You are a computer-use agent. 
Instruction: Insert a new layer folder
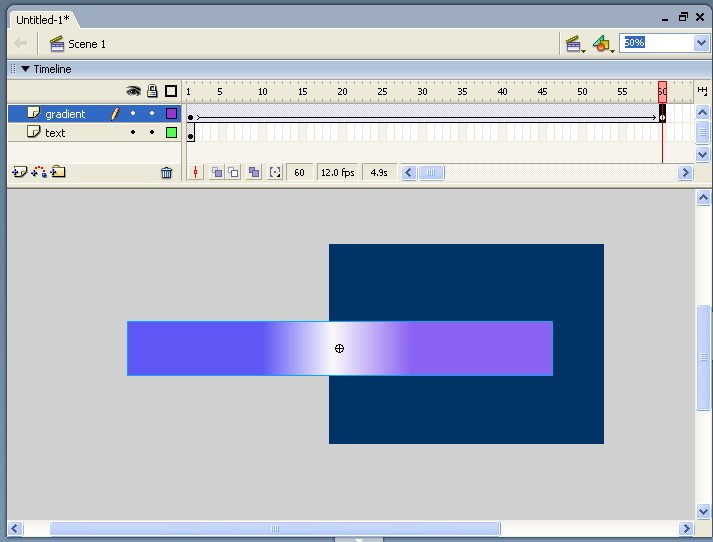[58, 172]
